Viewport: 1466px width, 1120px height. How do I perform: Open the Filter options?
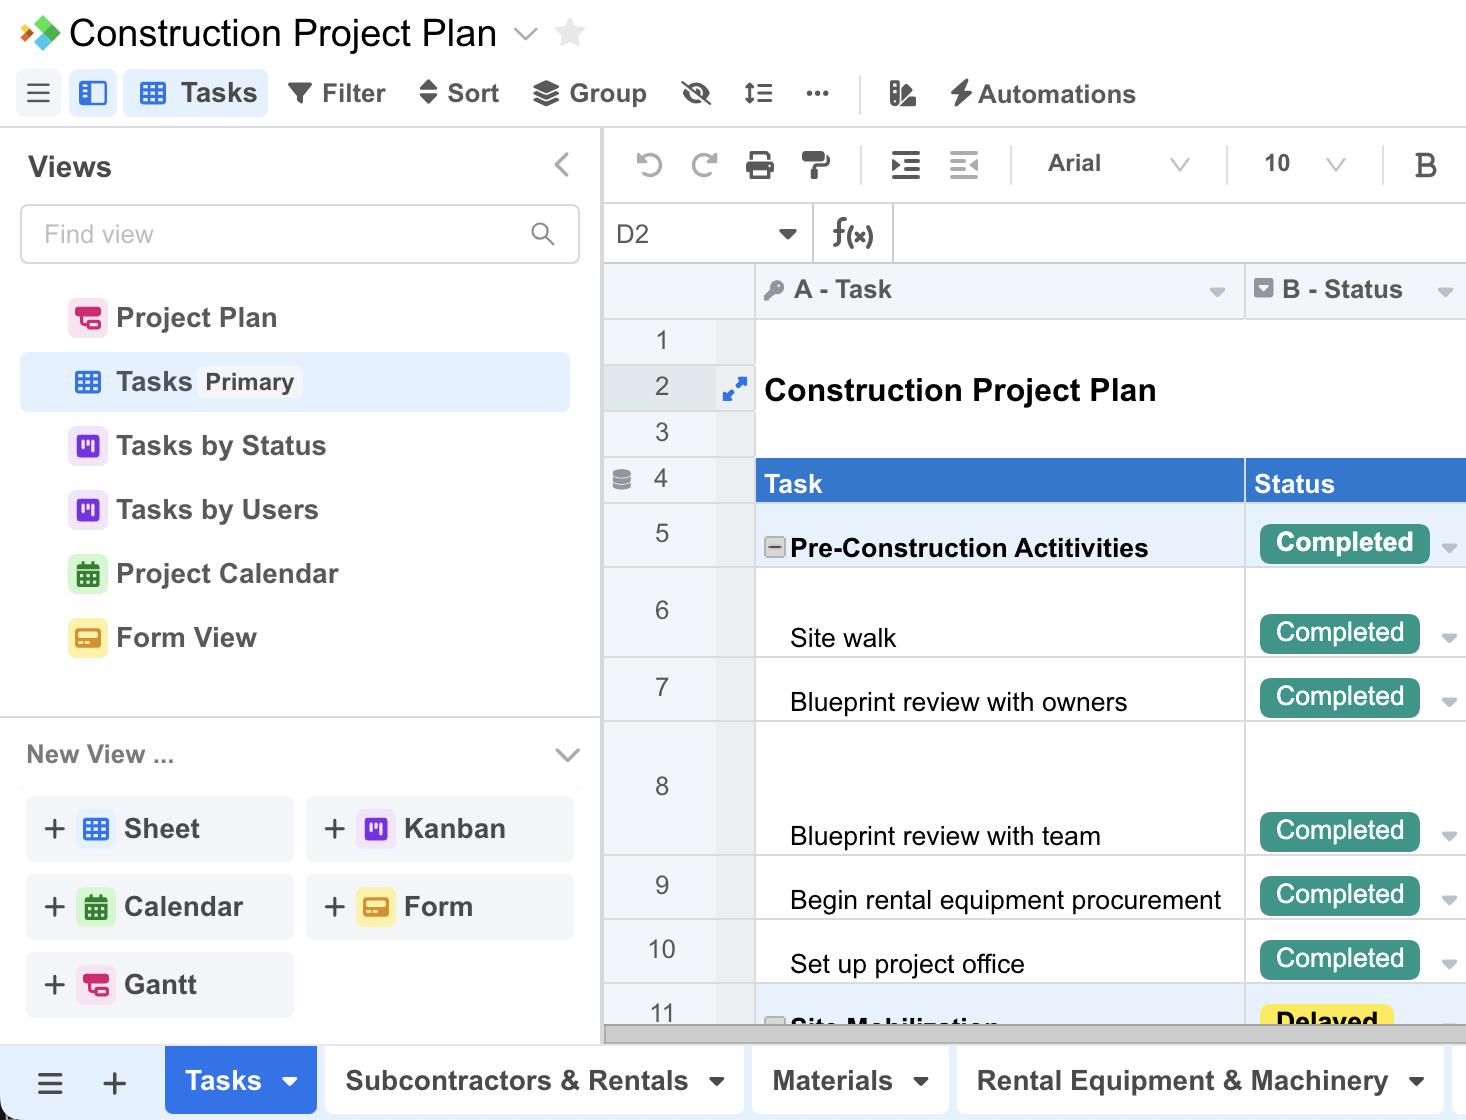(337, 93)
